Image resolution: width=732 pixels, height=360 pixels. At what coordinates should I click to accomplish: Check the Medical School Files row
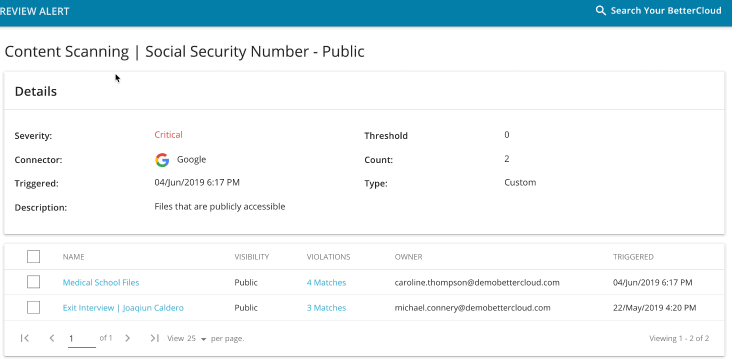[34, 282]
